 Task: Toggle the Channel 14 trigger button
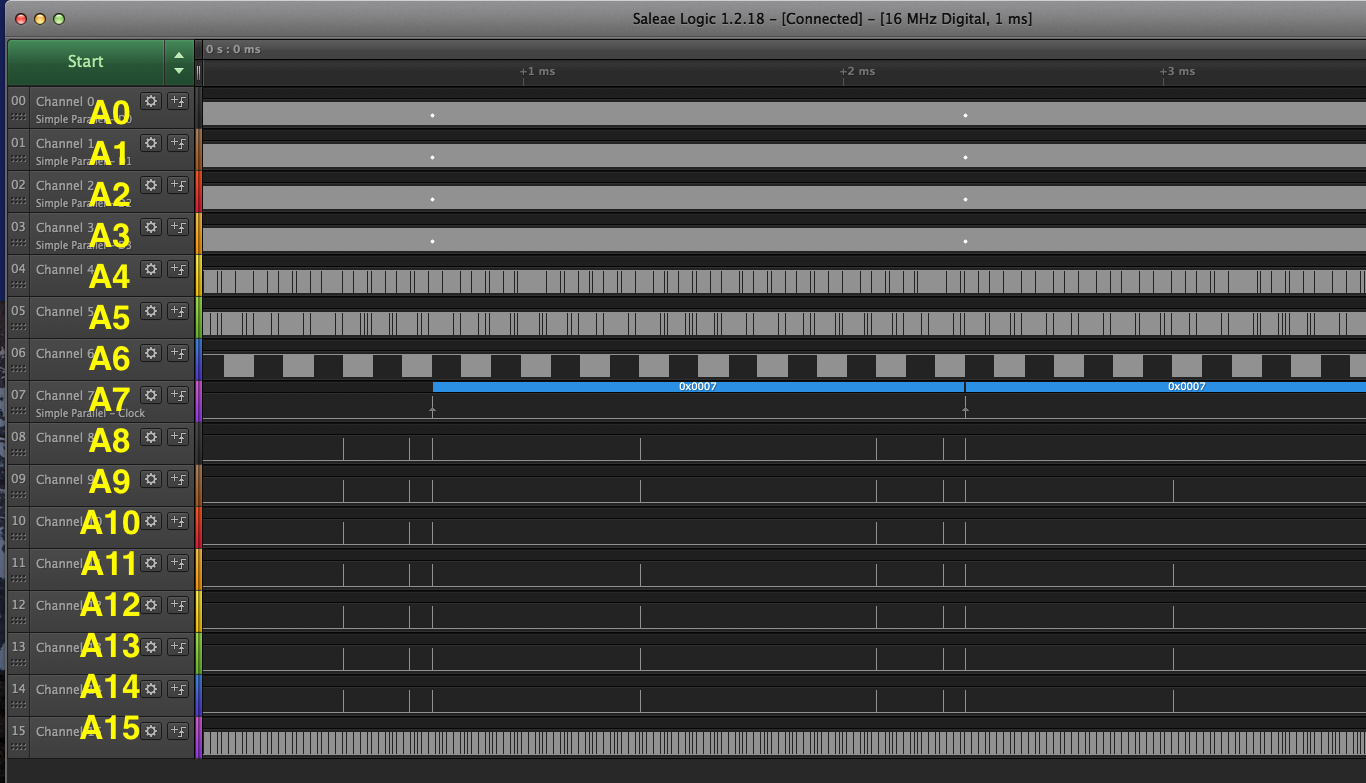(178, 688)
